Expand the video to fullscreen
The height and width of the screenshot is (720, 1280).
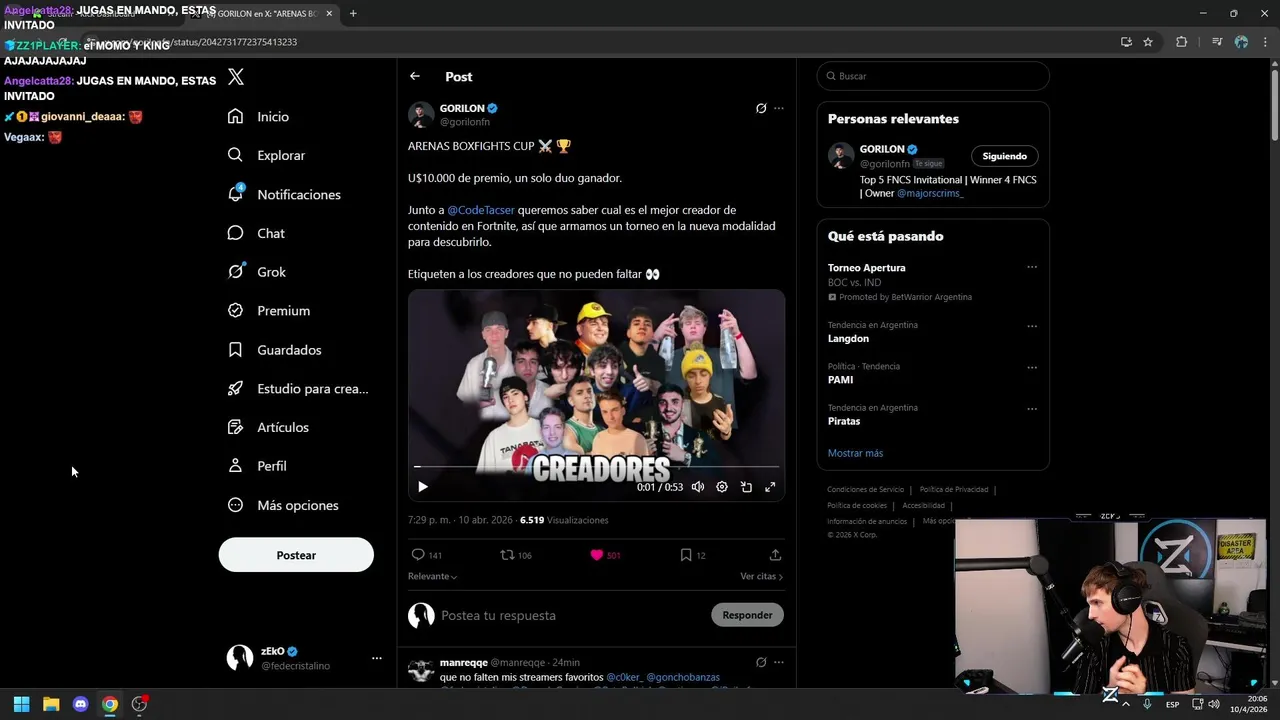pyautogui.click(x=770, y=487)
